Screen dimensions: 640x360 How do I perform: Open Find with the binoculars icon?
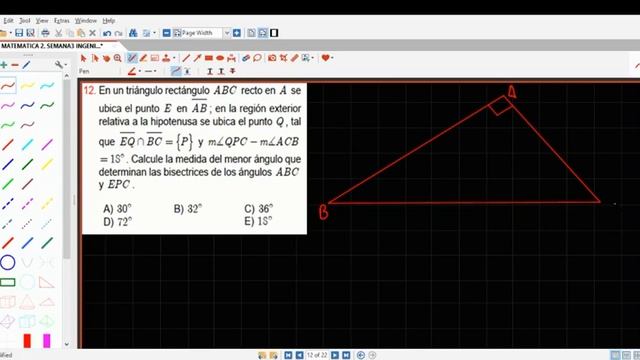(x=133, y=33)
